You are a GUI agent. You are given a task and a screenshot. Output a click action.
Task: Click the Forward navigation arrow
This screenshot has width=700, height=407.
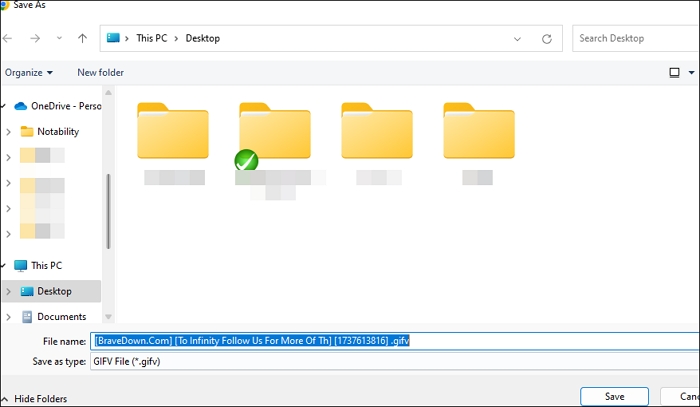(x=33, y=39)
